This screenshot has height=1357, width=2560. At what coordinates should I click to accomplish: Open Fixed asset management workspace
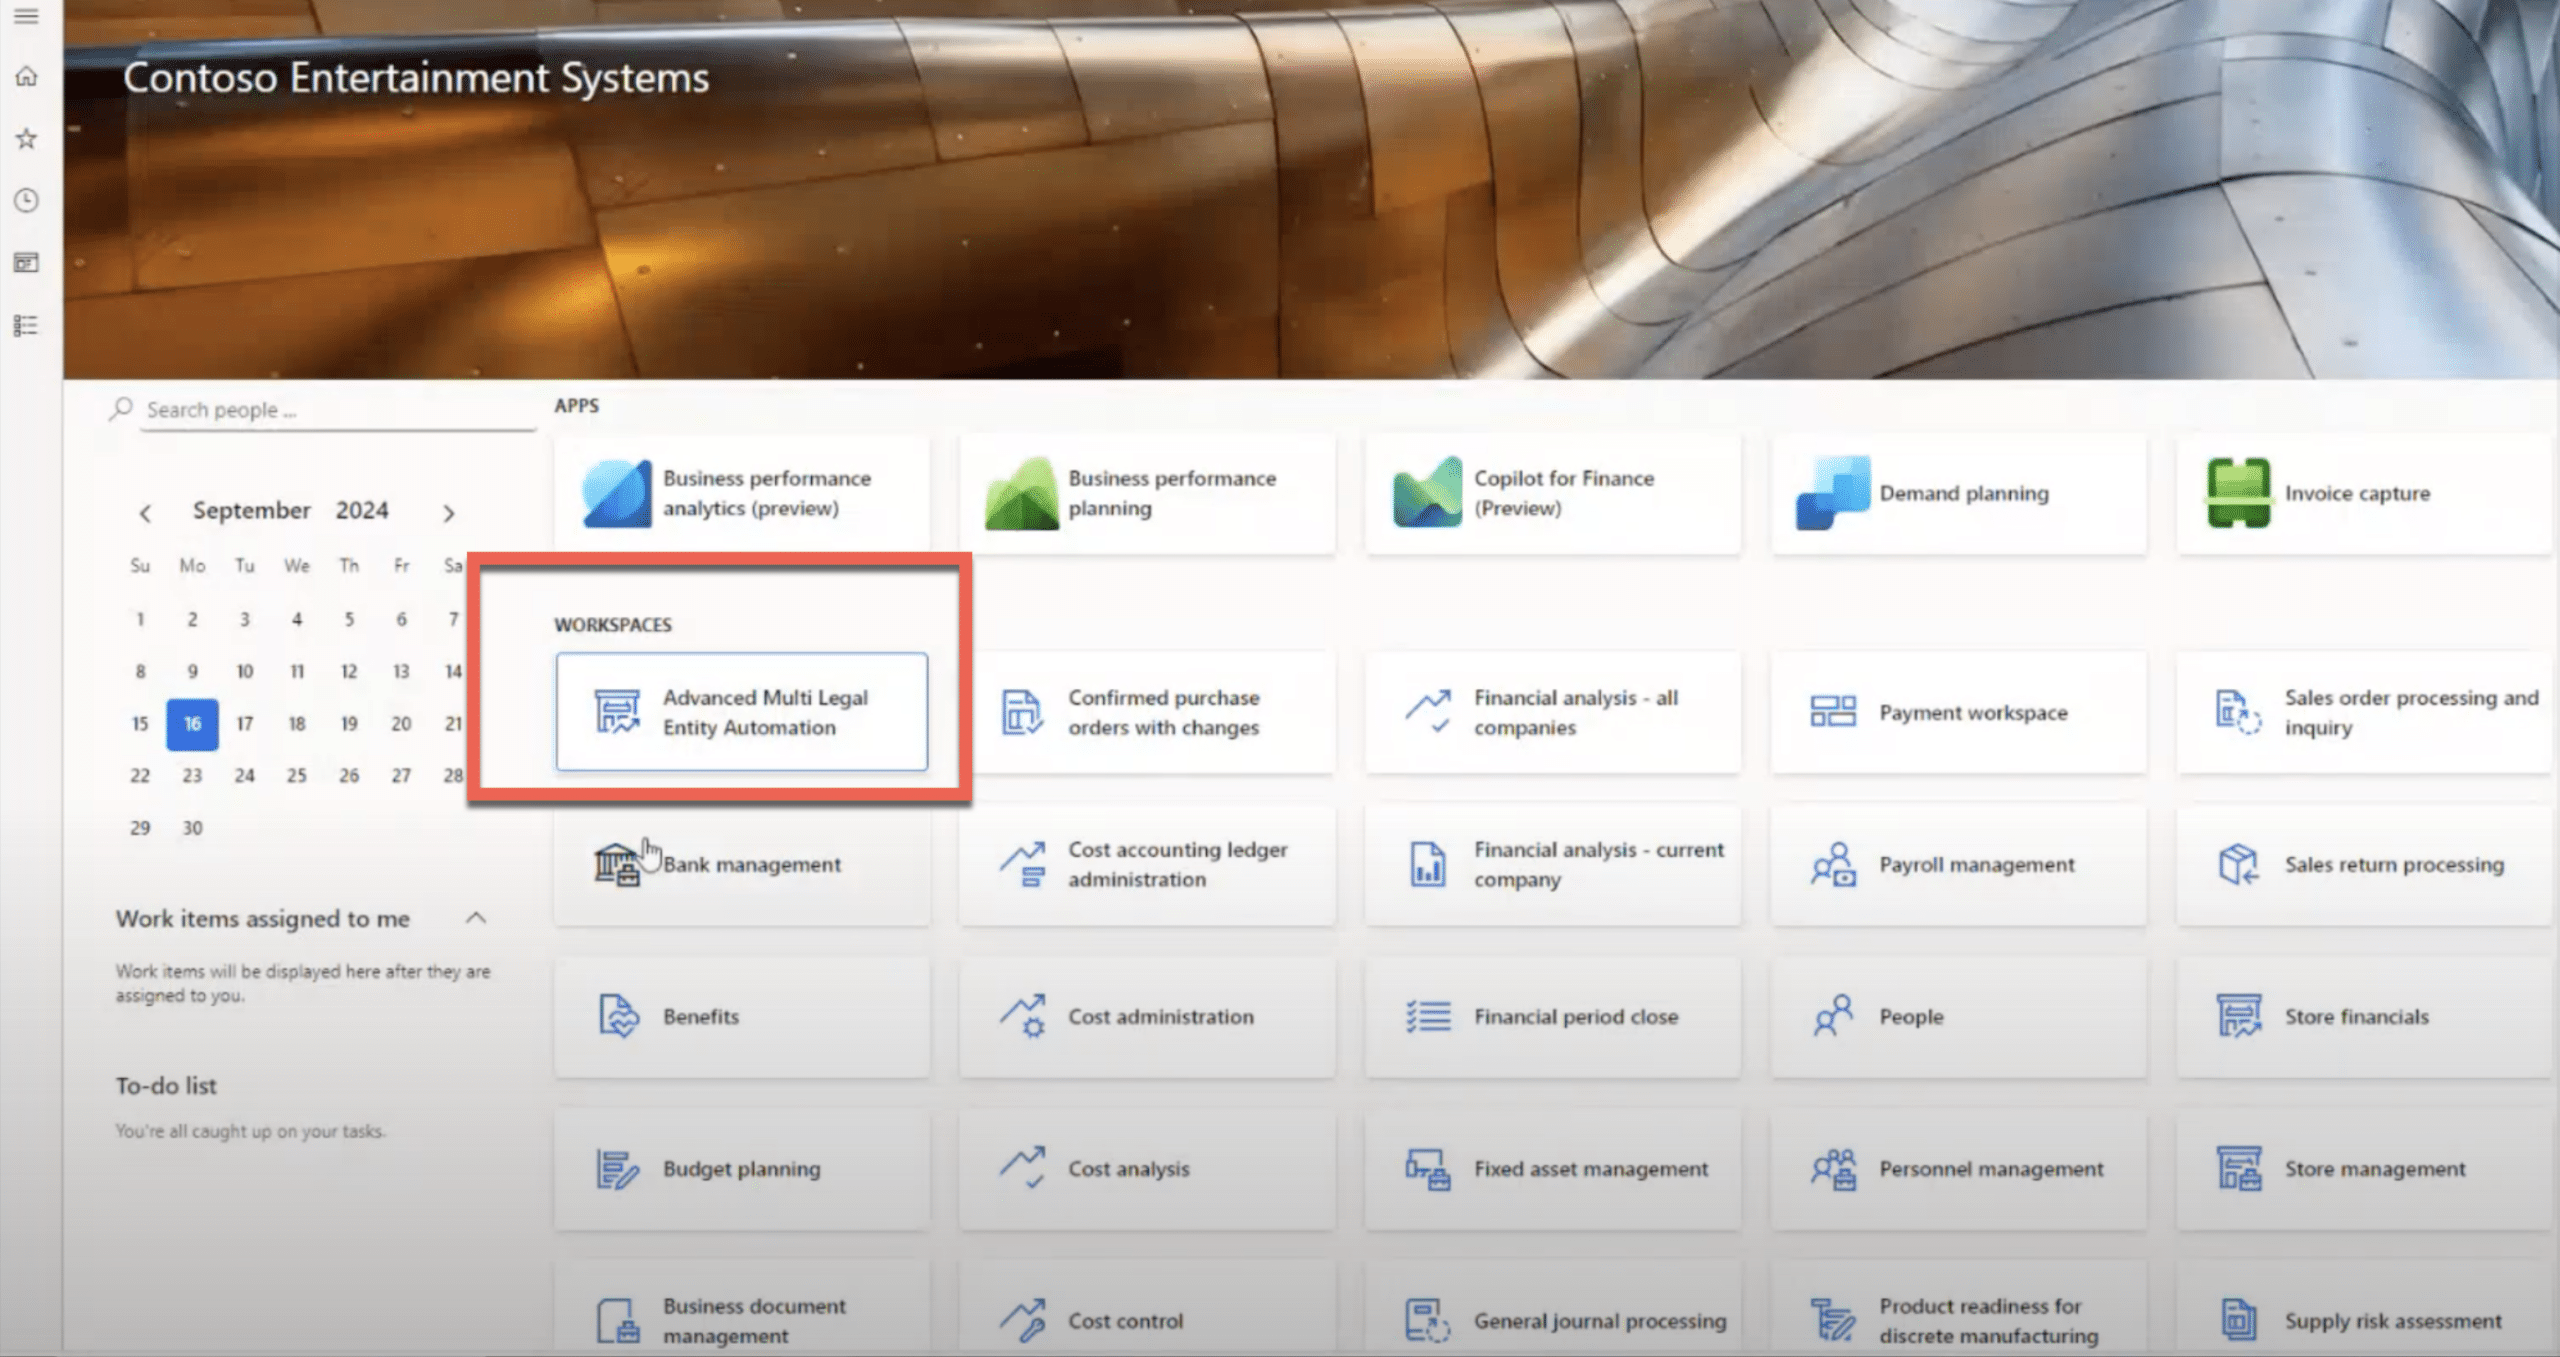pos(1553,1168)
